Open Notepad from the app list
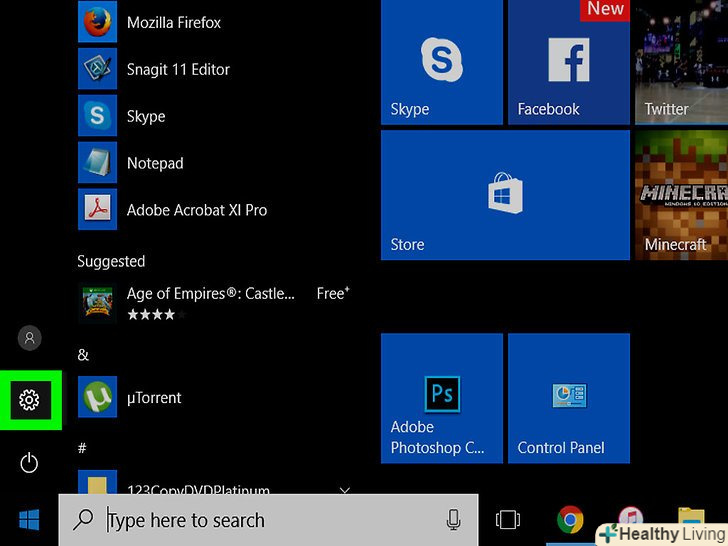The width and height of the screenshot is (728, 546). point(154,163)
